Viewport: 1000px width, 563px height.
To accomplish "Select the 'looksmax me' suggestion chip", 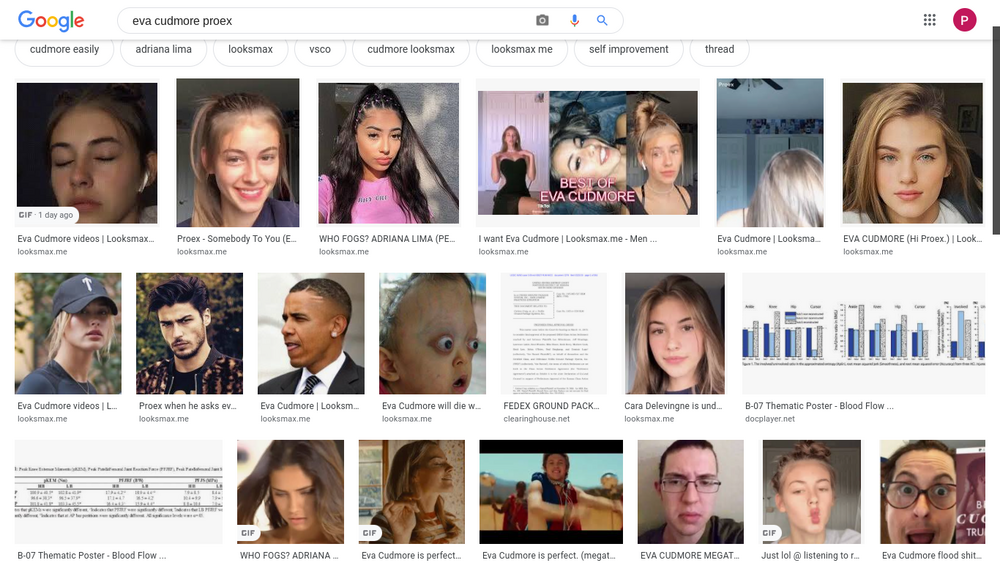I will [522, 50].
